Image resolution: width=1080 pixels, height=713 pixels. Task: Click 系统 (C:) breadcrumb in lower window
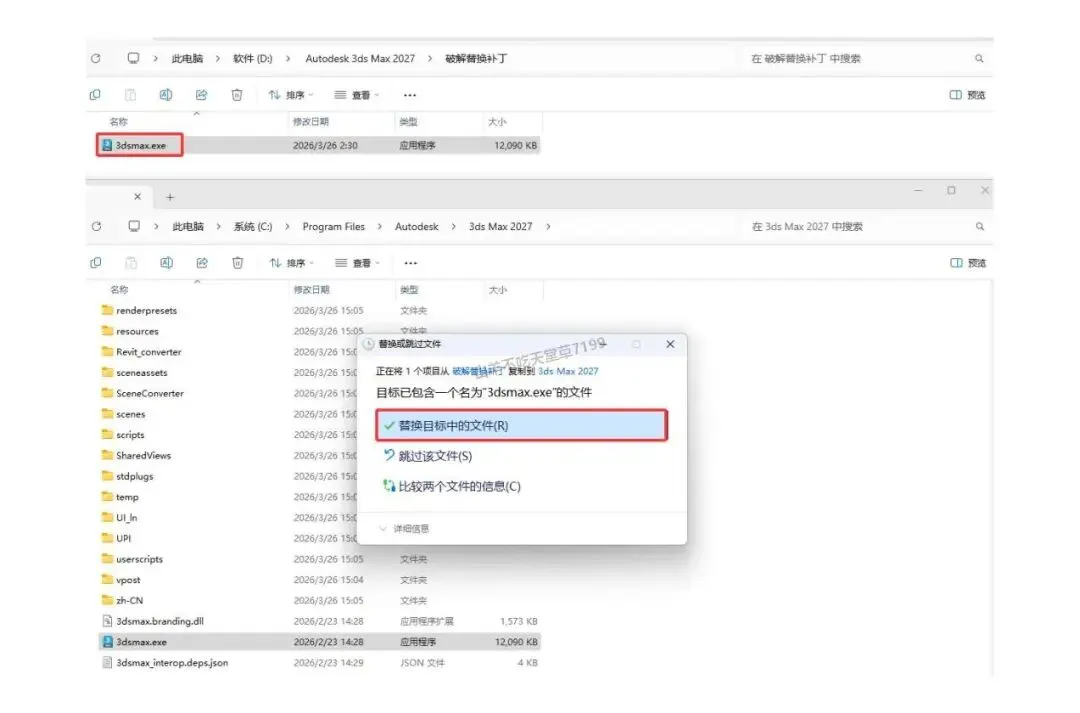pyautogui.click(x=253, y=227)
